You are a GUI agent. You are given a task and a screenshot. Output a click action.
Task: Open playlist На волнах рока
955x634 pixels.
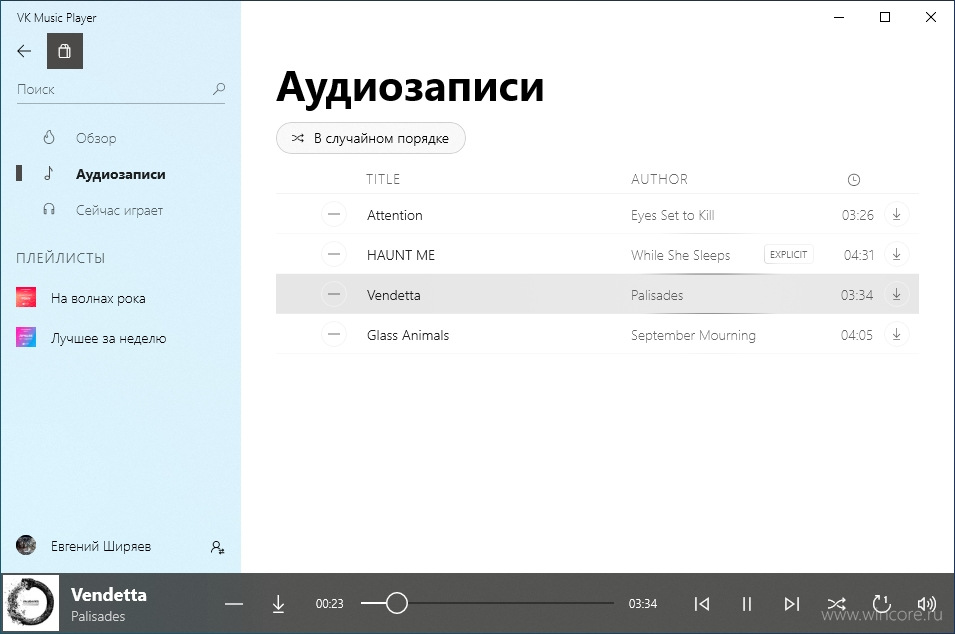98,298
